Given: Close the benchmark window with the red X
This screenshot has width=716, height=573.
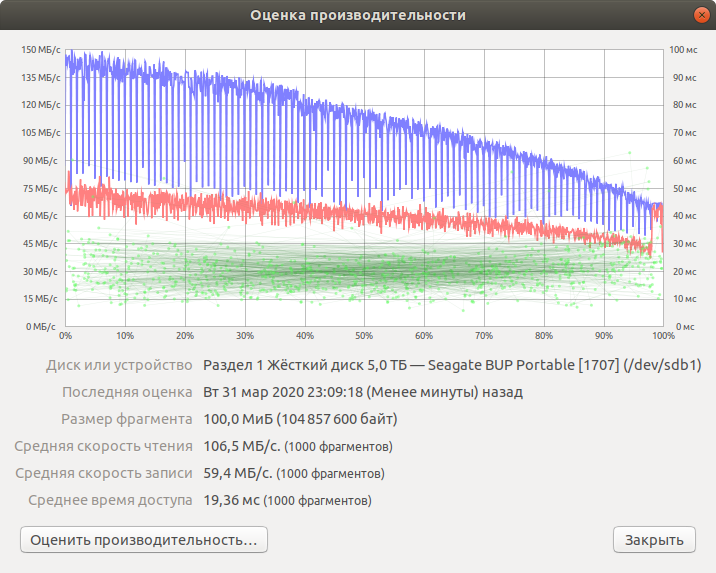Looking at the screenshot, I should [x=701, y=15].
